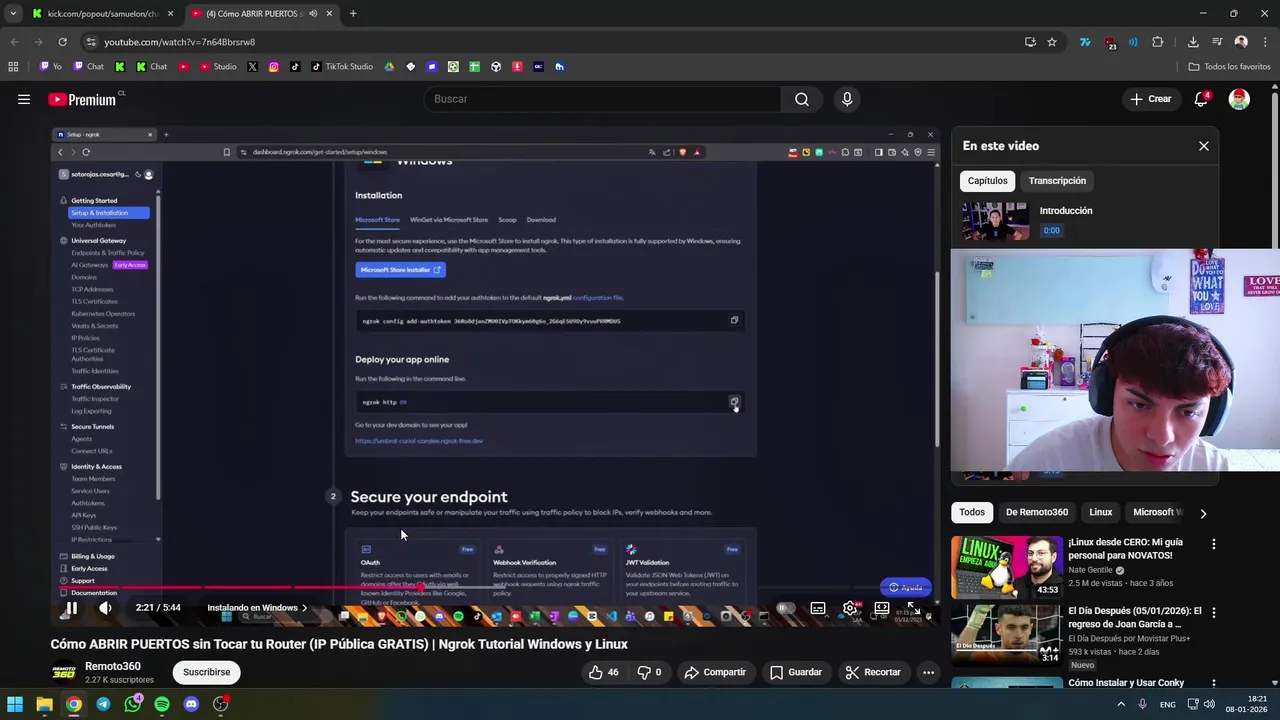
Task: Jump to the Introducción chapter thumbnail
Action: pyautogui.click(x=996, y=221)
